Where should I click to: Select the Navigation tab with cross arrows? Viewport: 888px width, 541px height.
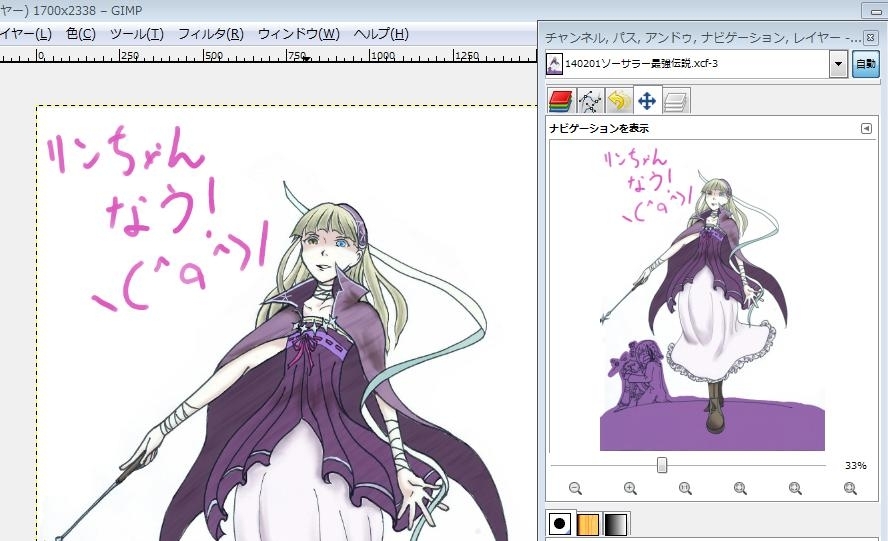click(647, 101)
